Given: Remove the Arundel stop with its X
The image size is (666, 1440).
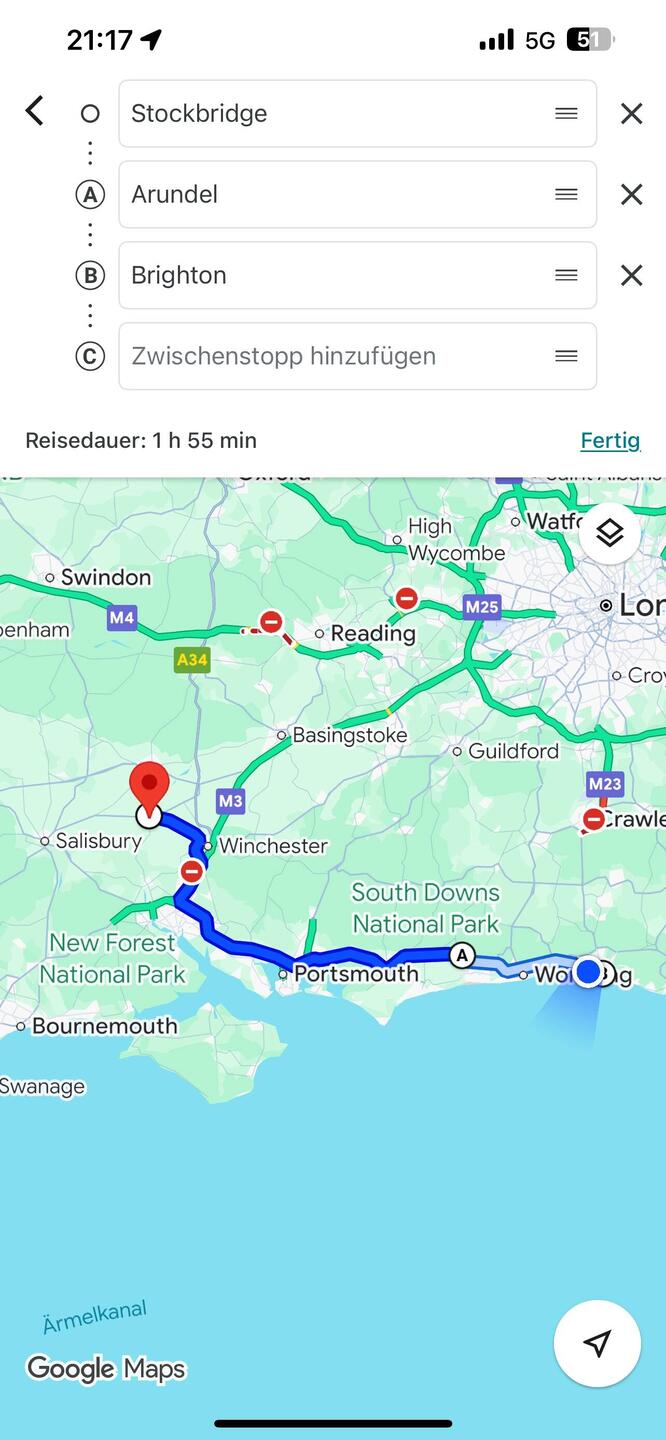Looking at the screenshot, I should click(631, 194).
